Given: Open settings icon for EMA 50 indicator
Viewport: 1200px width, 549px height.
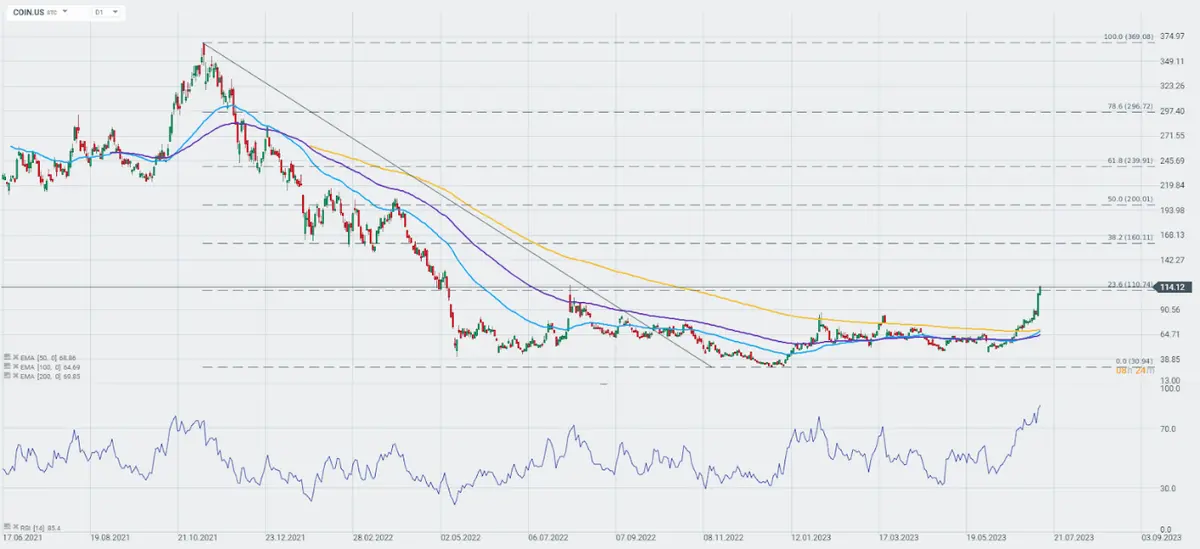Looking at the screenshot, I should tap(6, 356).
